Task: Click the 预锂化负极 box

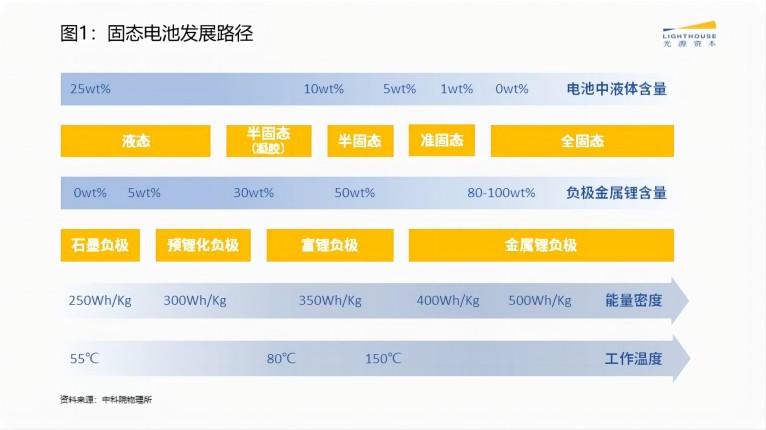Action: pyautogui.click(x=203, y=245)
